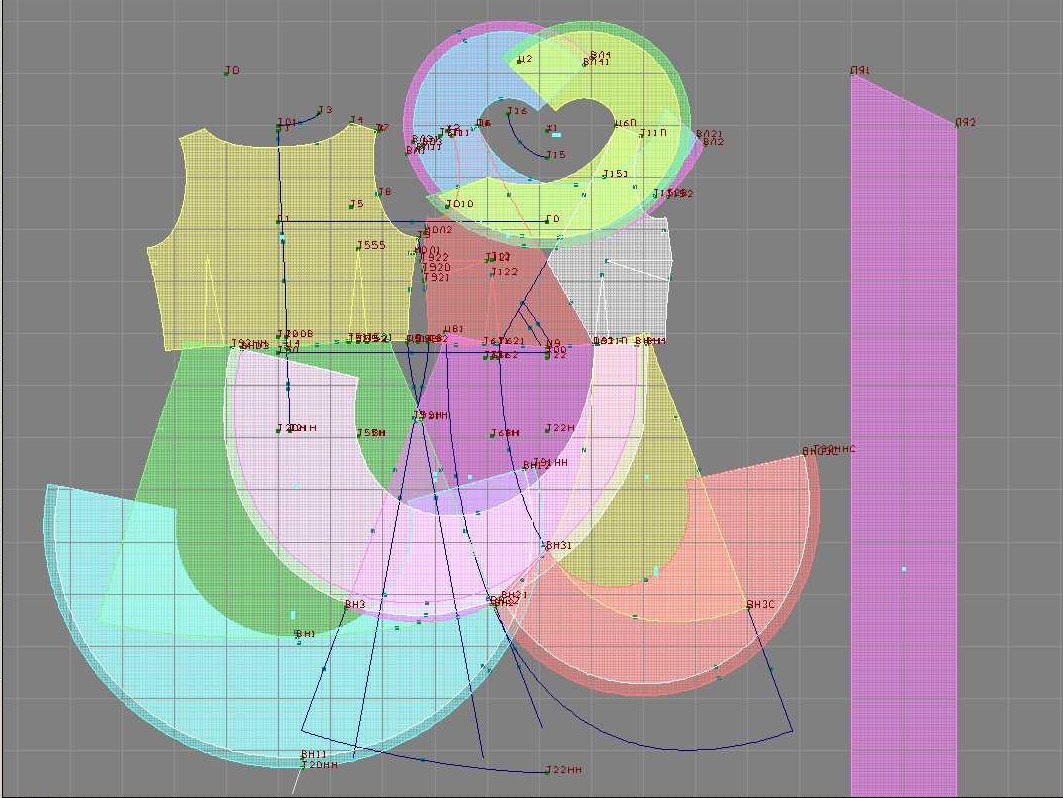Click point T151 on yellow ring
Viewport: 1063px width, 798px height.
click(x=605, y=175)
